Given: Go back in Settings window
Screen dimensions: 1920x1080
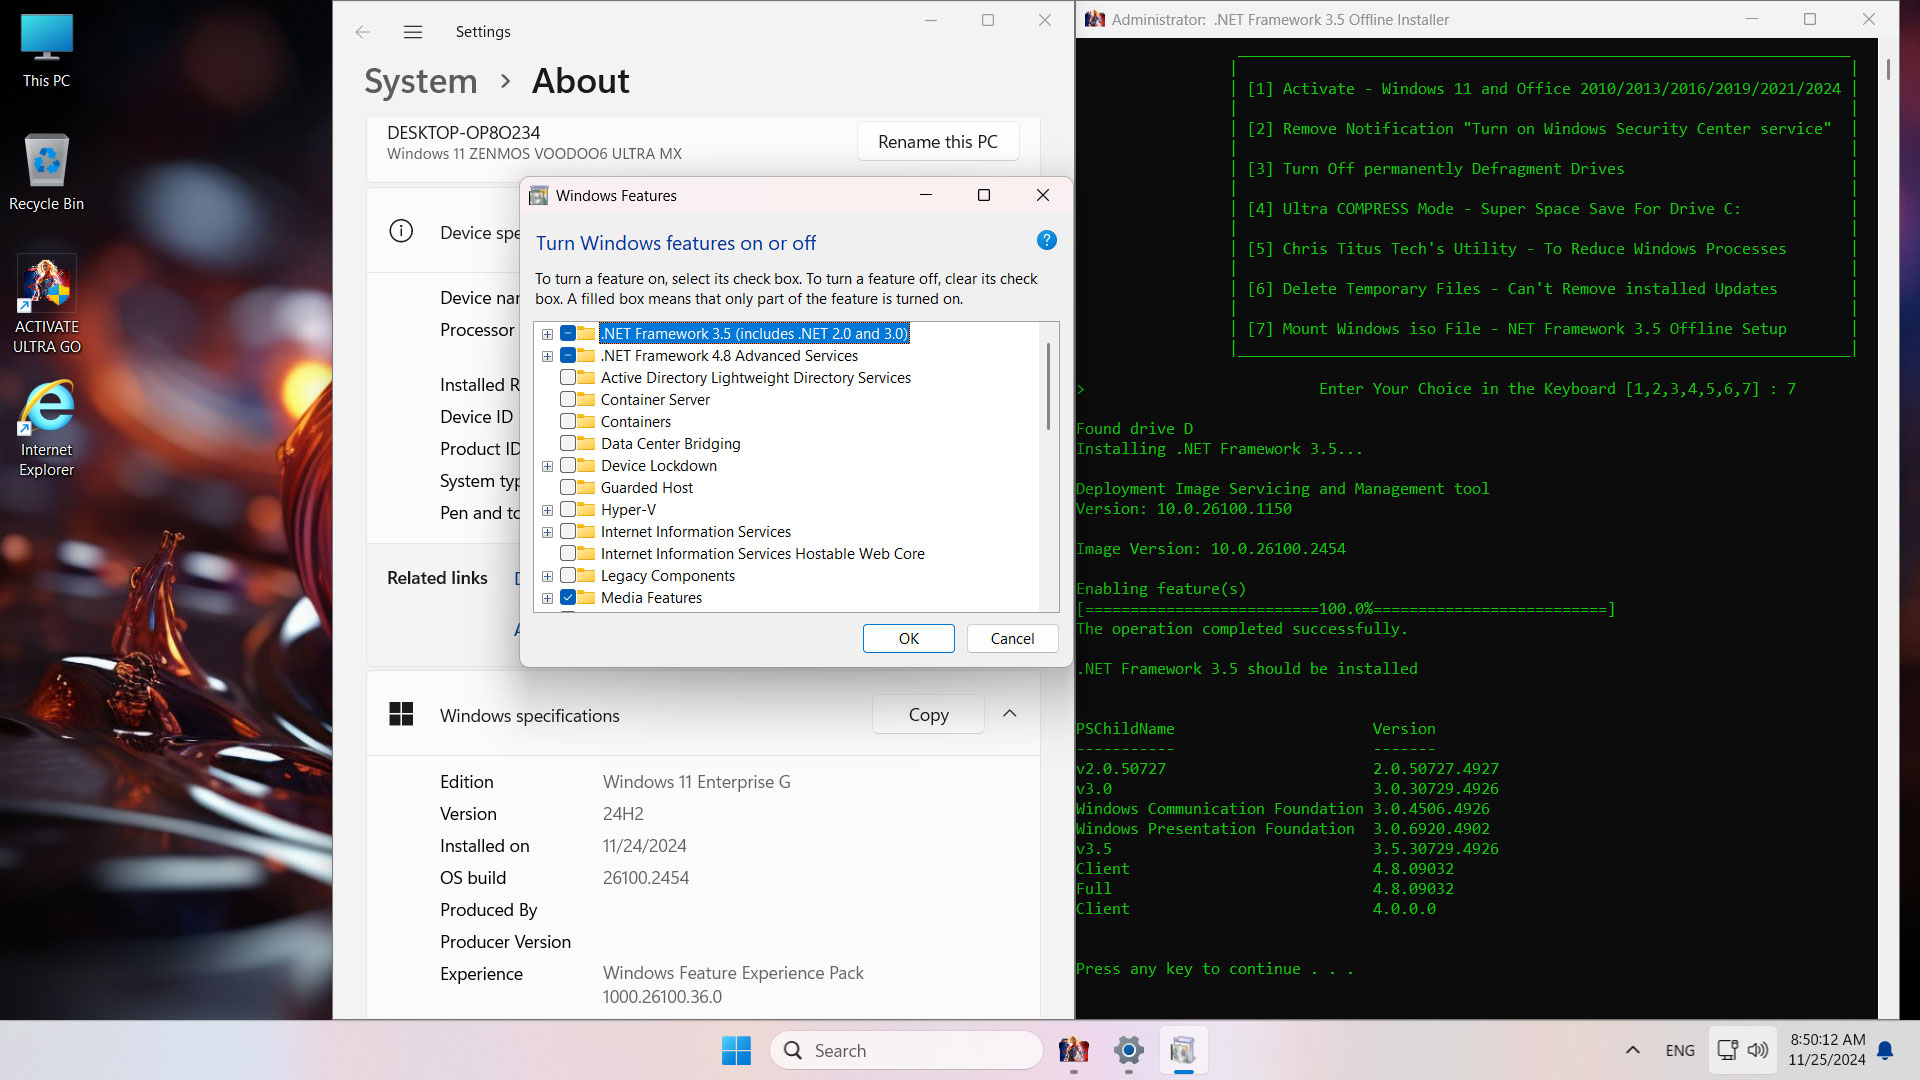Looking at the screenshot, I should click(363, 32).
